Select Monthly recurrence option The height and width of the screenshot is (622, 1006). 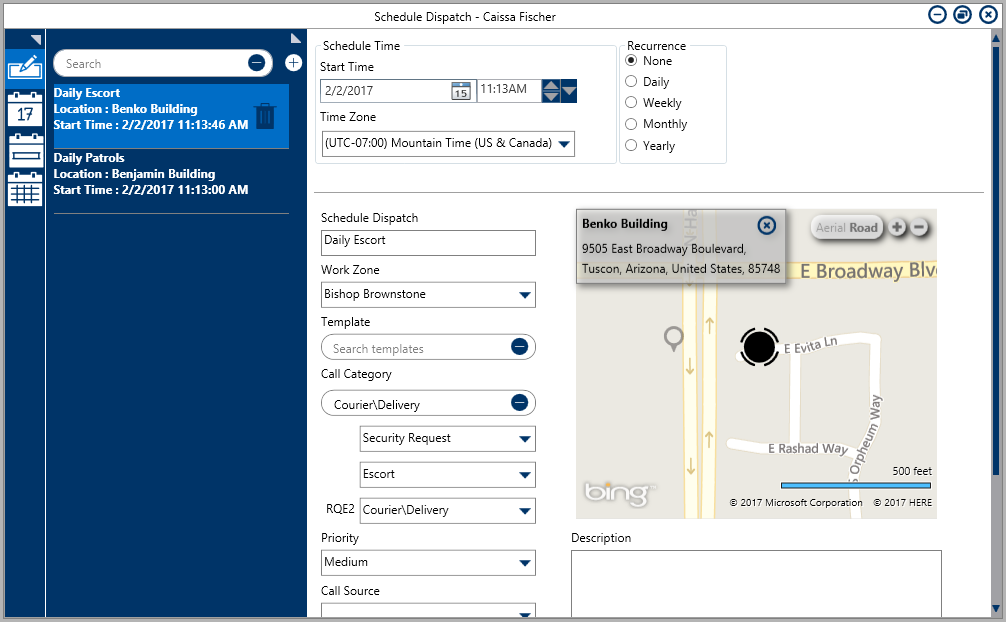[x=631, y=124]
